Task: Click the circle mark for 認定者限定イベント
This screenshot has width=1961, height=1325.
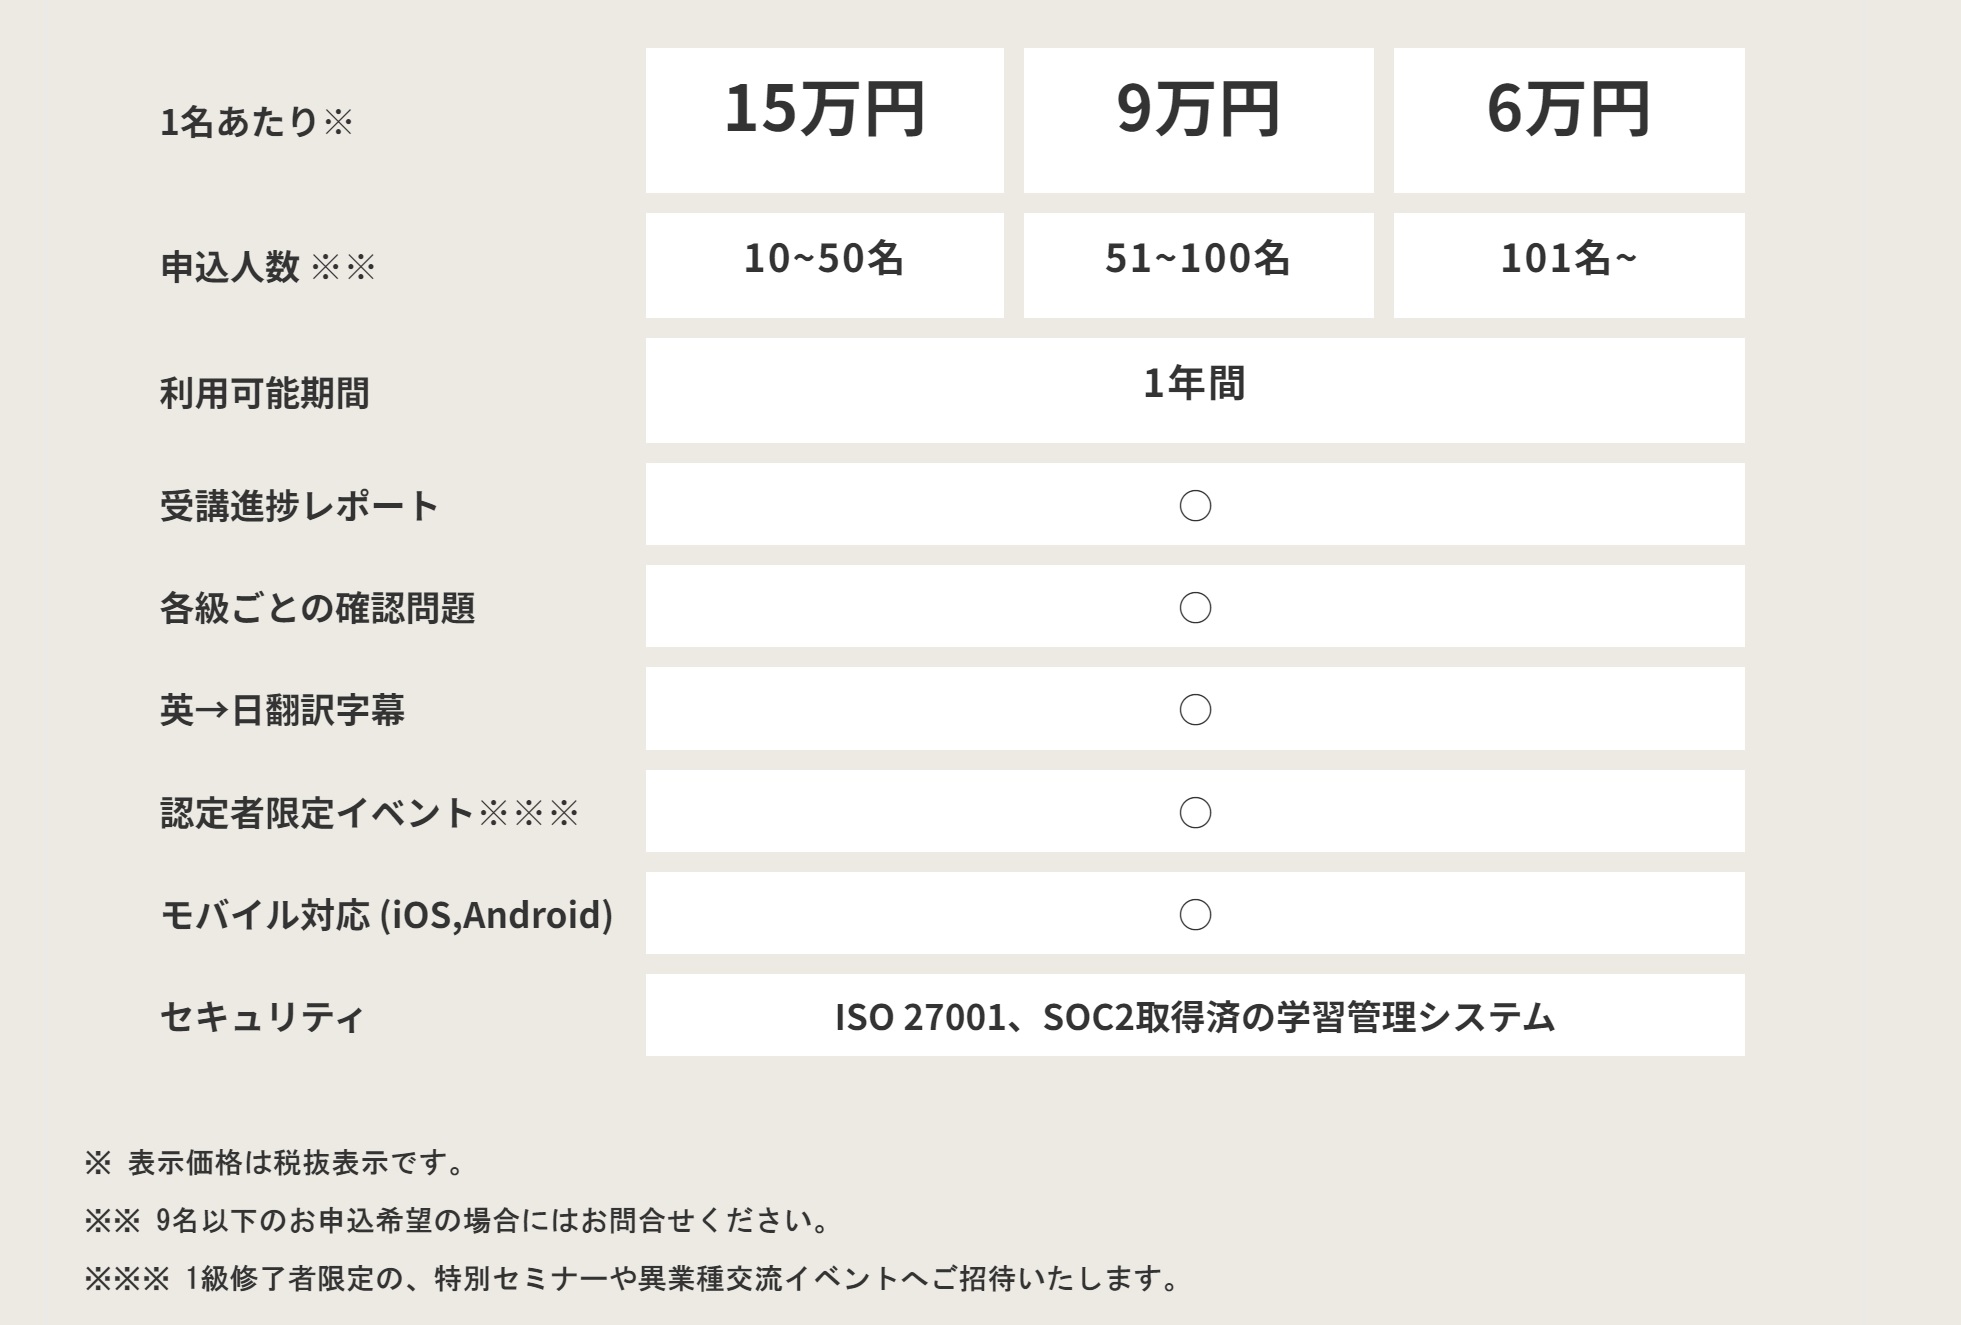Action: [x=1195, y=813]
